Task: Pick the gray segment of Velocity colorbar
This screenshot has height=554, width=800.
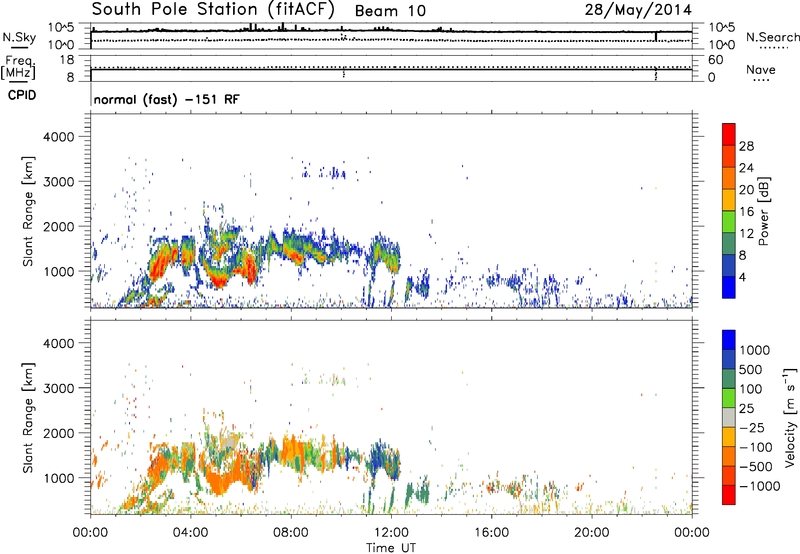Action: (x=729, y=418)
